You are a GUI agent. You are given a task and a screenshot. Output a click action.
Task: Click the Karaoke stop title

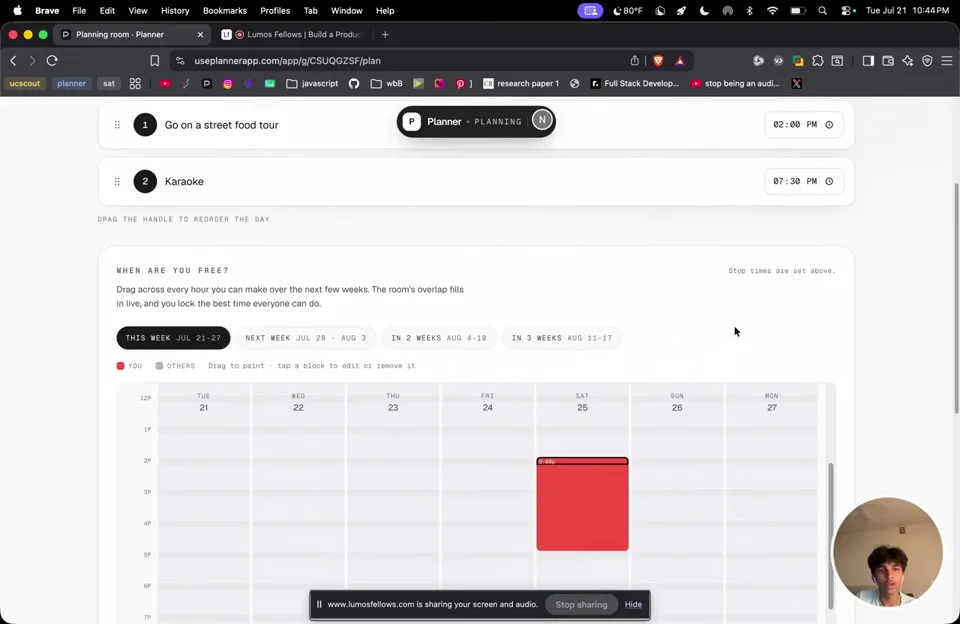pyautogui.click(x=184, y=181)
